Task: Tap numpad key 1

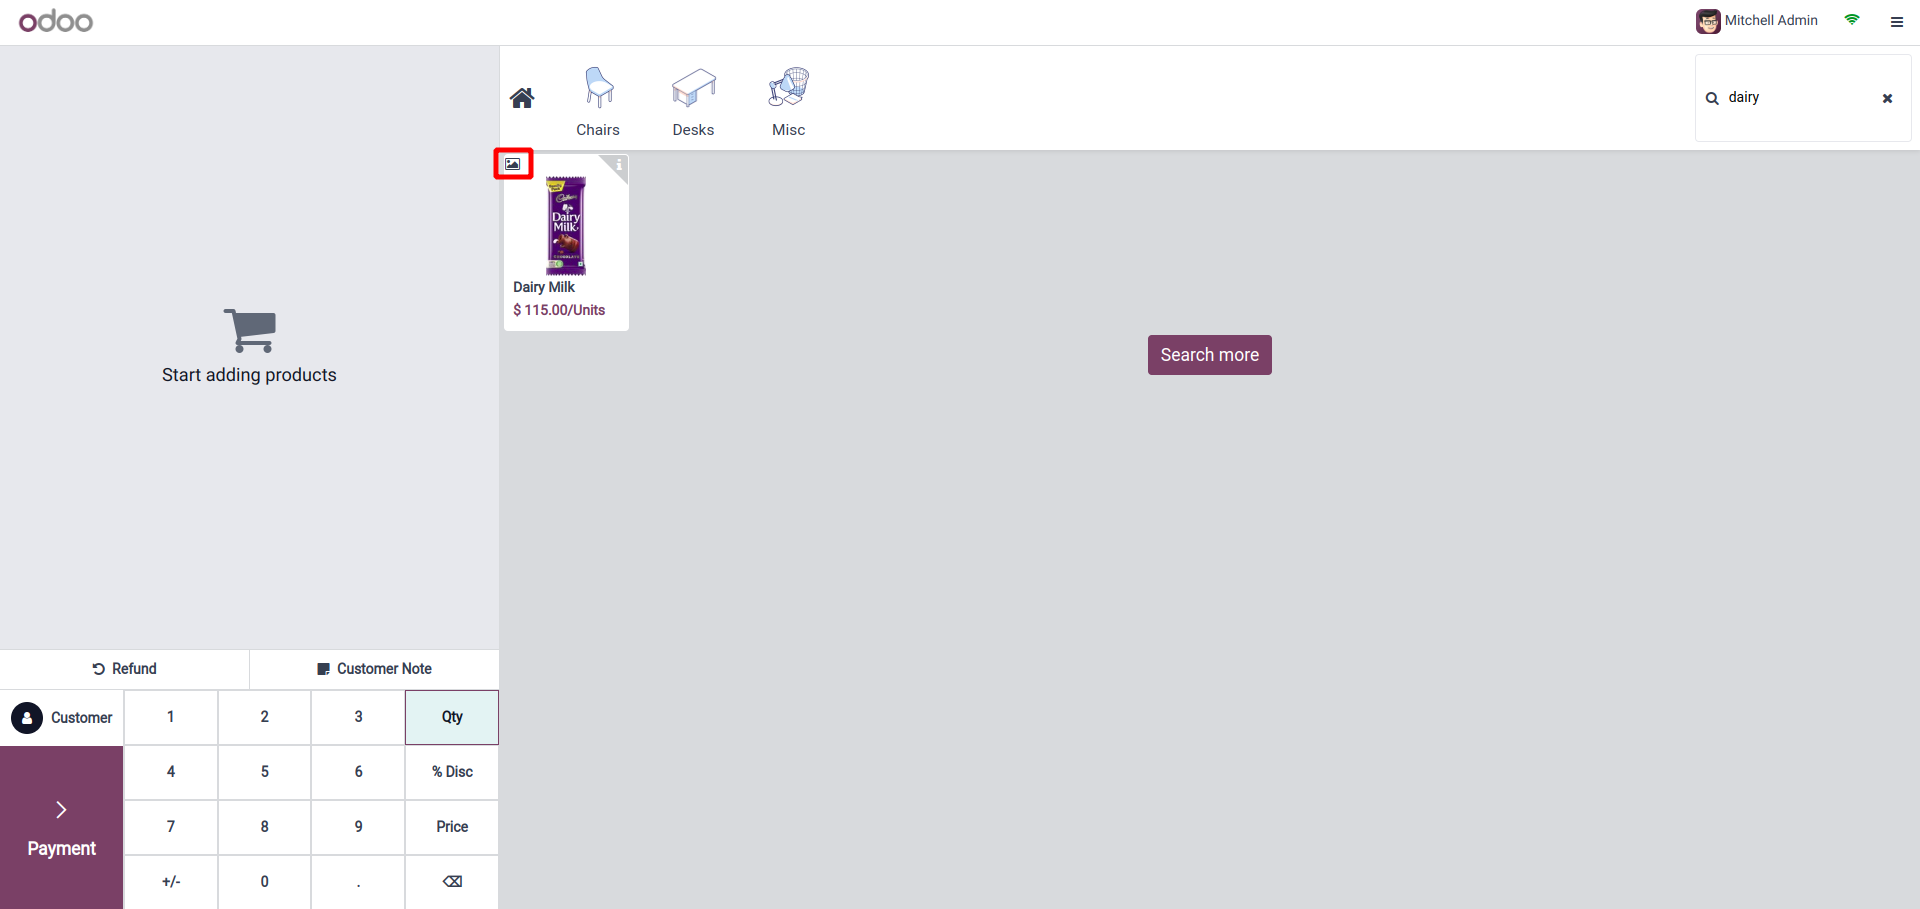Action: point(171,717)
